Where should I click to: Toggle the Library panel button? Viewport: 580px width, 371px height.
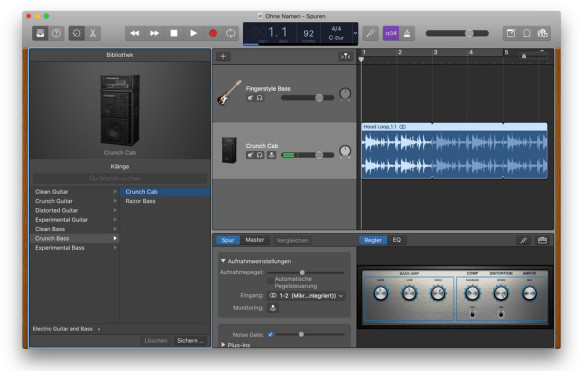(40, 33)
